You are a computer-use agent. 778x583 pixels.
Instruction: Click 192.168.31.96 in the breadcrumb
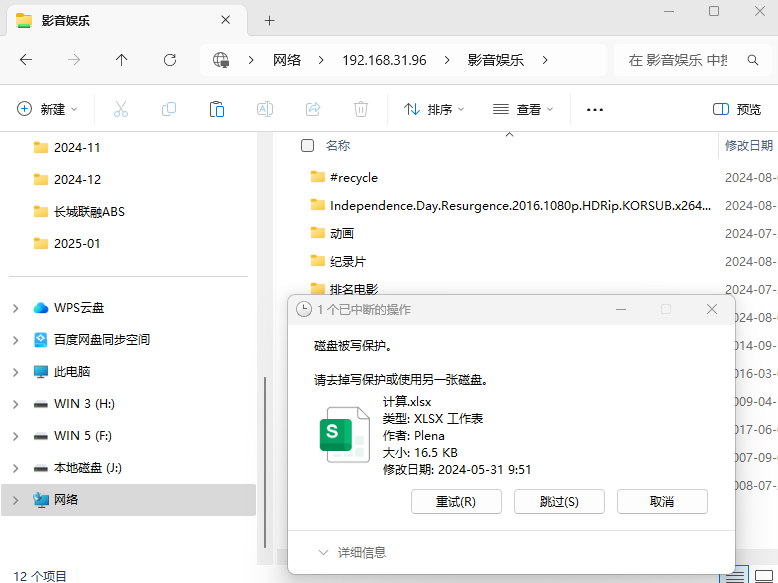click(x=384, y=60)
